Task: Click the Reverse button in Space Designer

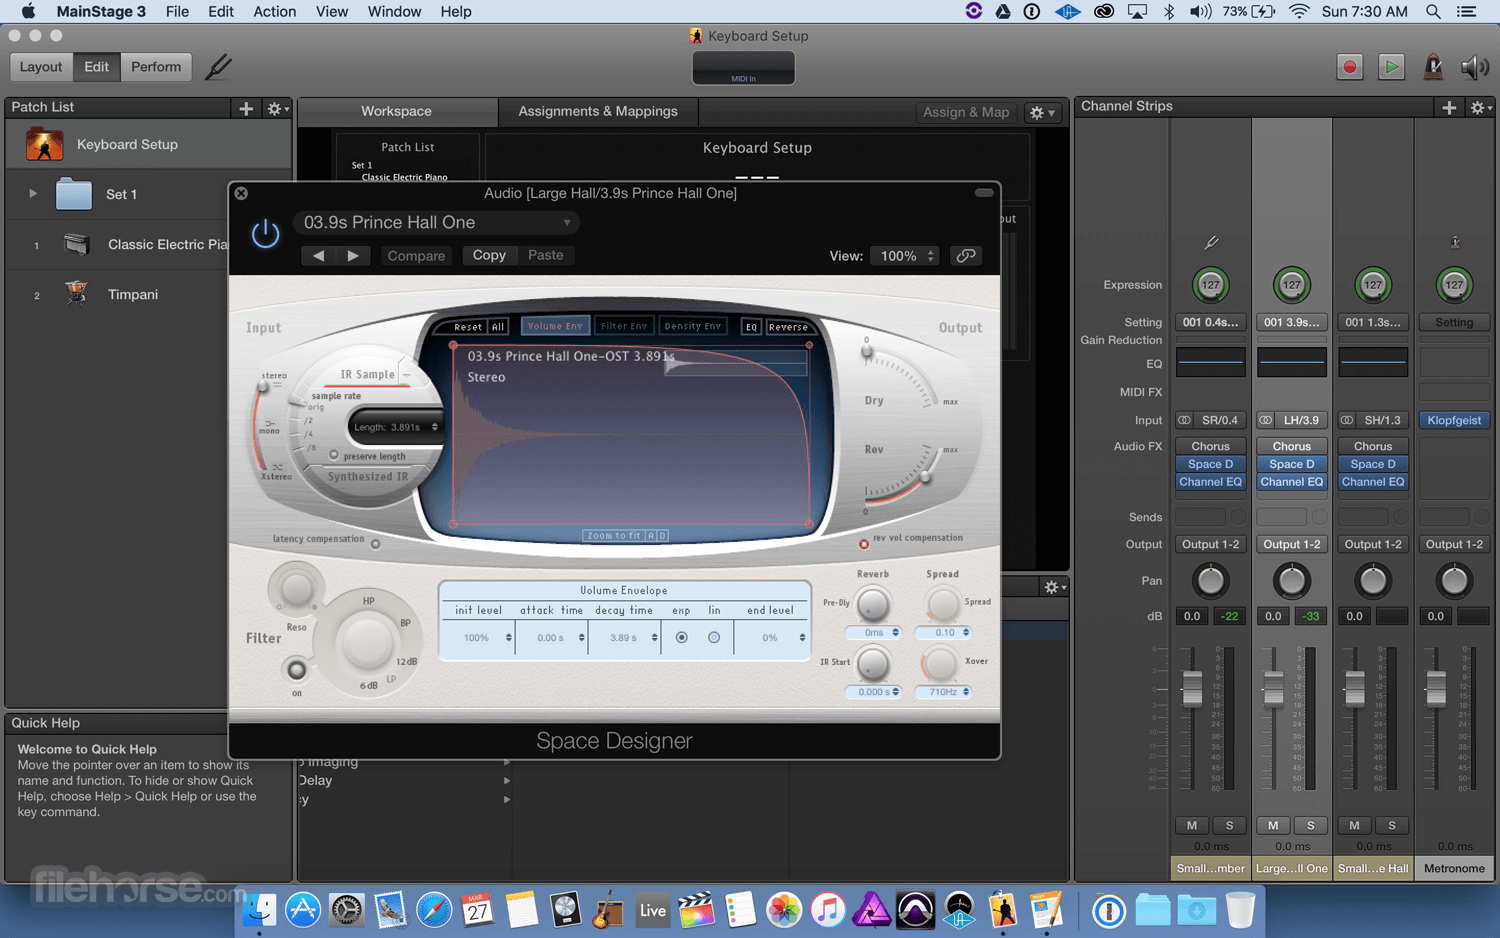Action: (788, 327)
